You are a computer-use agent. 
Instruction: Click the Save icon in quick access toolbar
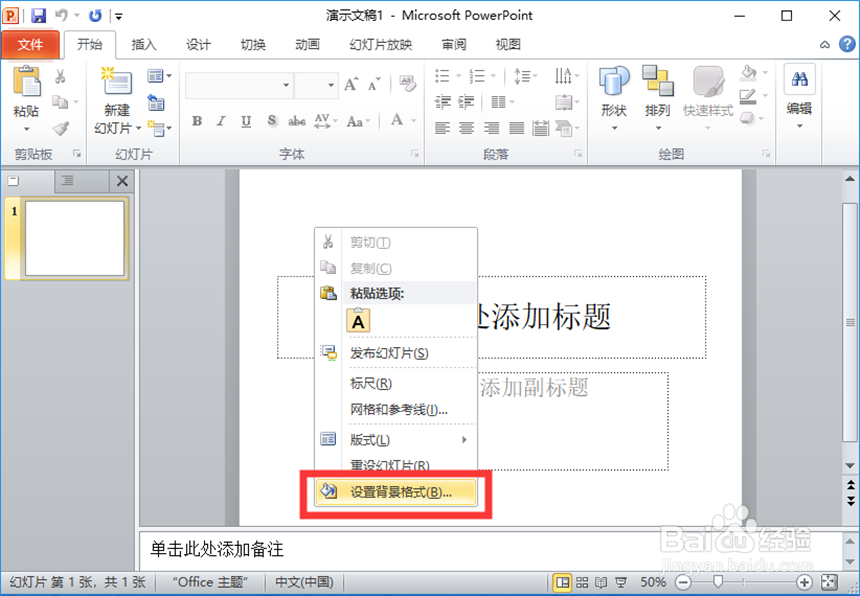point(38,15)
